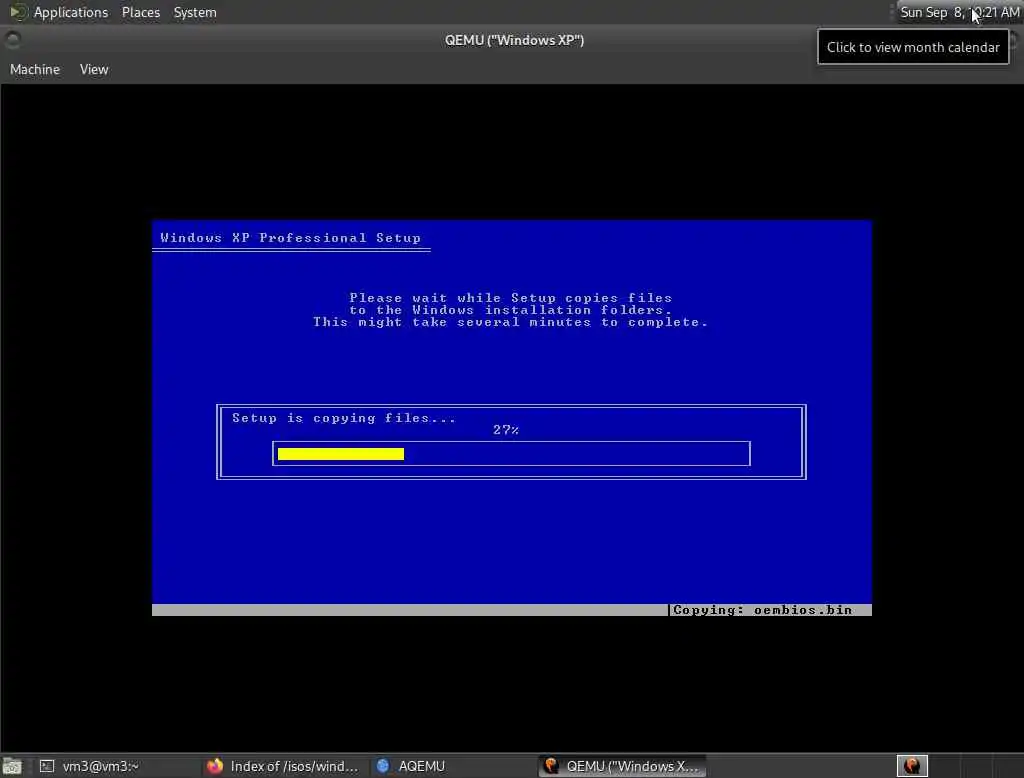Switch to the vm3@vm3:~ terminal window

click(101, 766)
